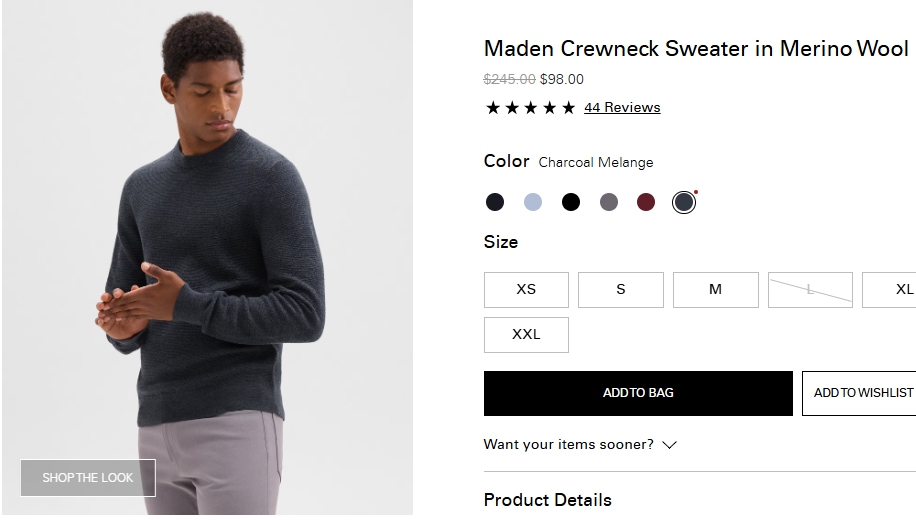Click the first rating star
The width and height of the screenshot is (916, 520).
pos(492,108)
